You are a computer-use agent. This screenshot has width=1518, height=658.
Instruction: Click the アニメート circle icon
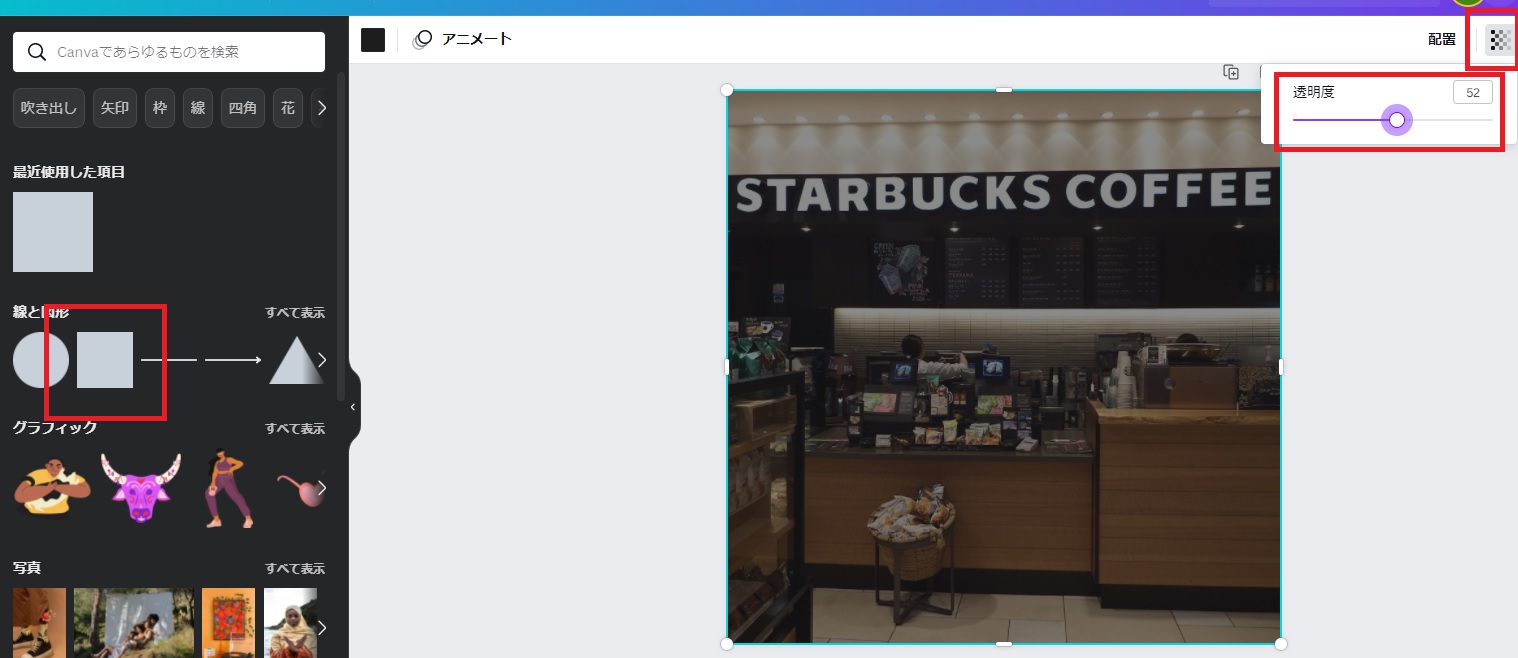click(423, 40)
